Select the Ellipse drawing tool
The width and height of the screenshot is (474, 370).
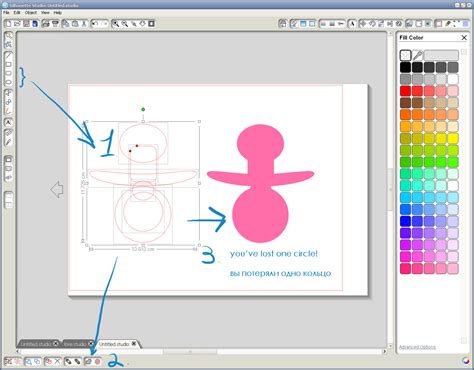tap(9, 82)
